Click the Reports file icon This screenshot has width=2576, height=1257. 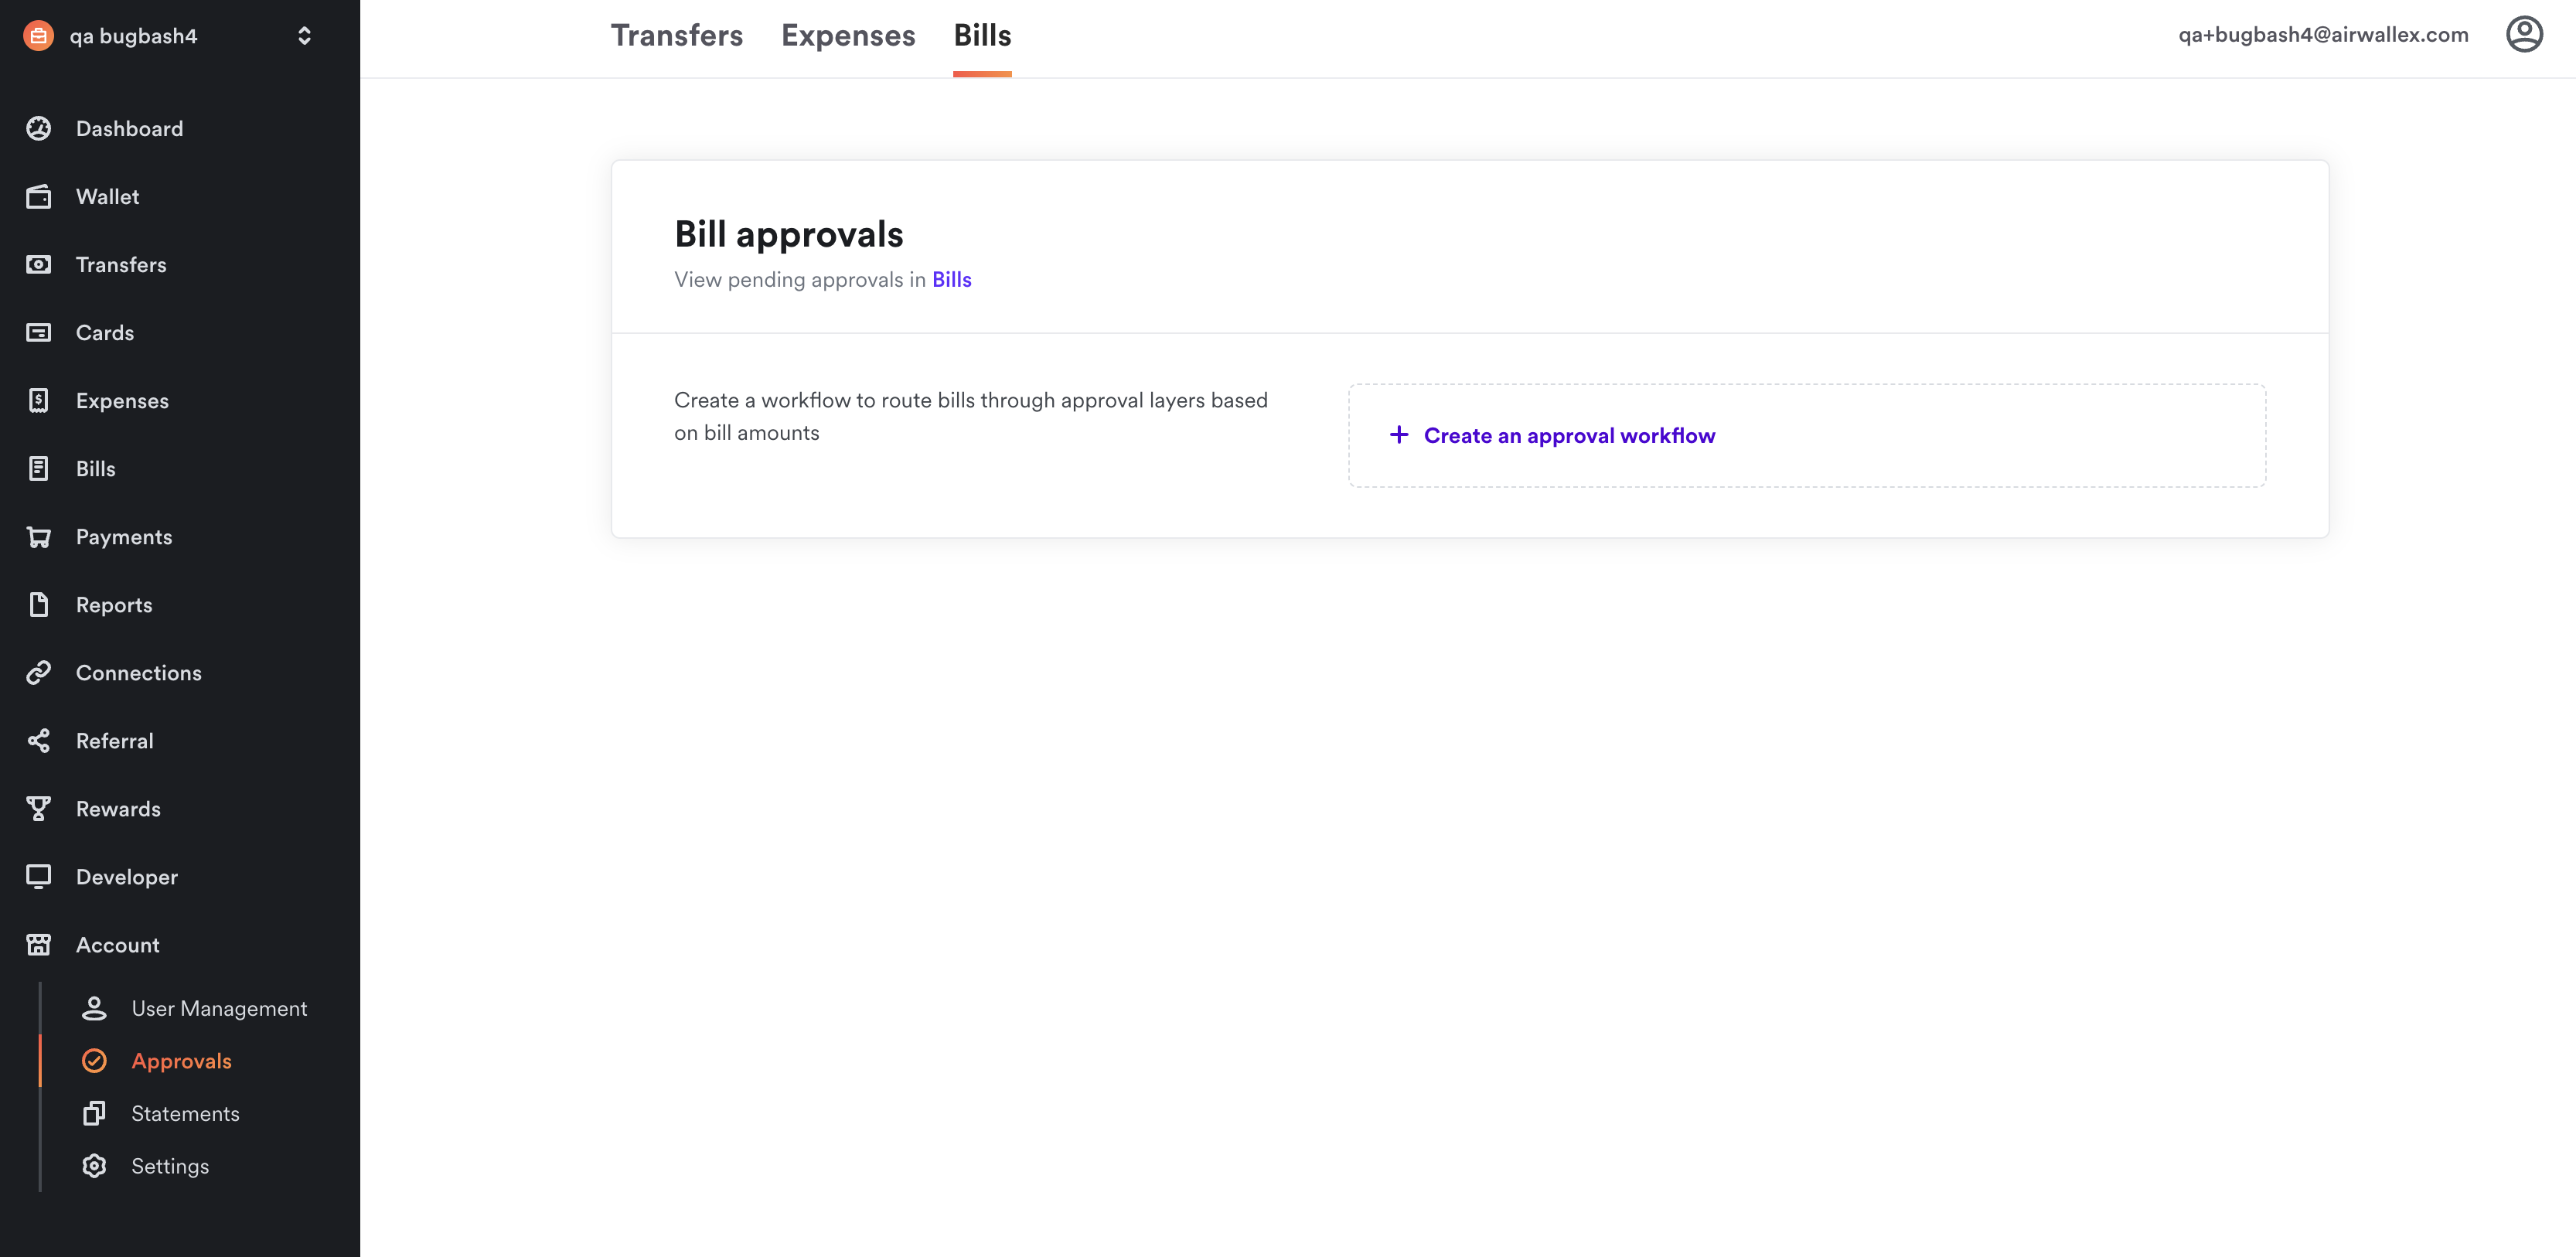click(38, 605)
